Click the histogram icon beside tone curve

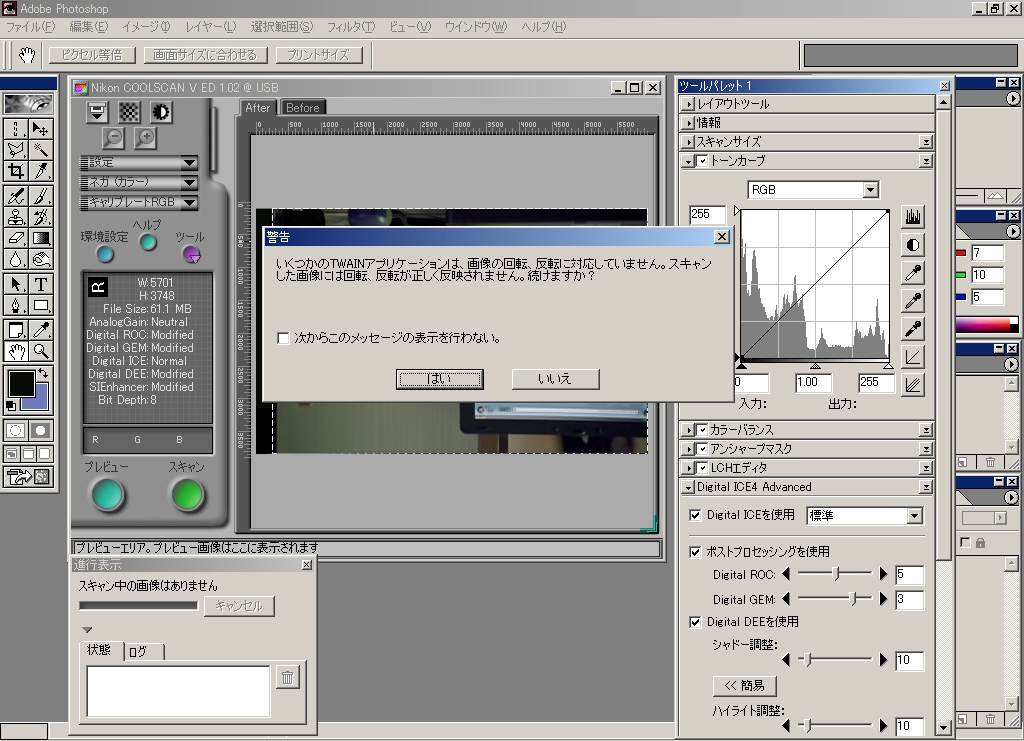912,217
